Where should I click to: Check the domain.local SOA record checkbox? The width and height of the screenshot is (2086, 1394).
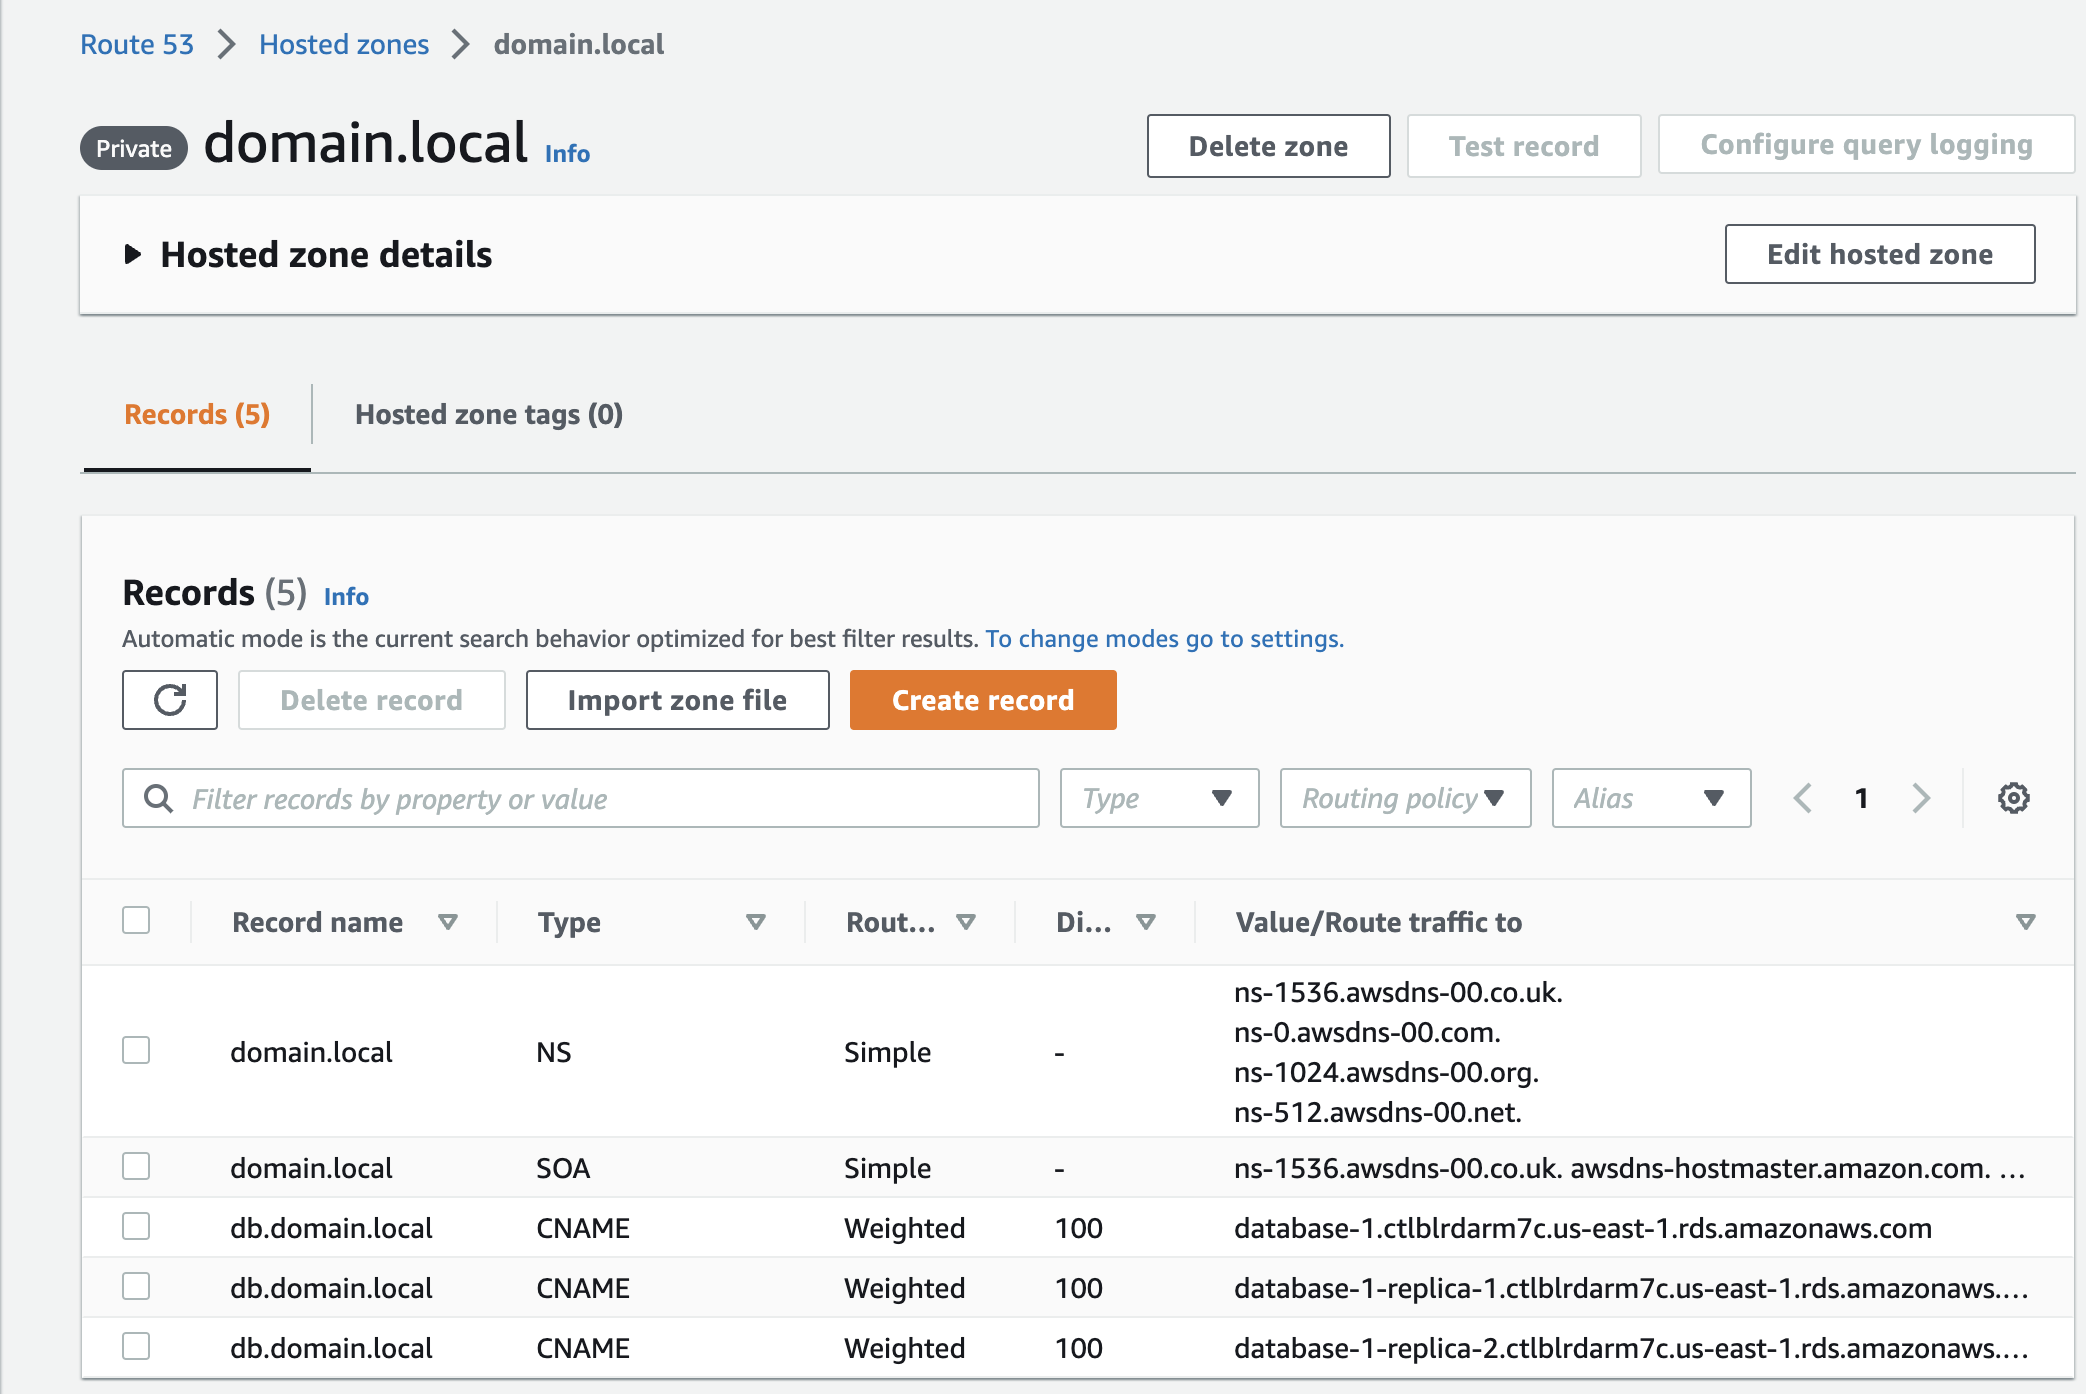tap(136, 1166)
